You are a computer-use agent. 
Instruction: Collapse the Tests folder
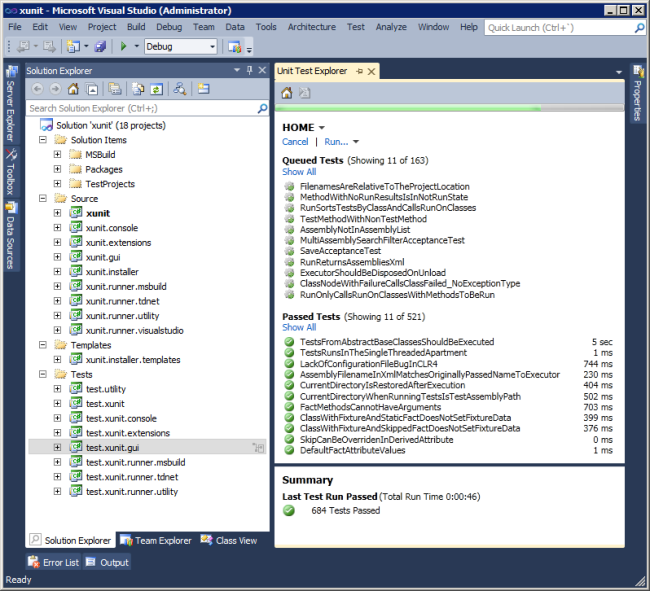point(43,374)
